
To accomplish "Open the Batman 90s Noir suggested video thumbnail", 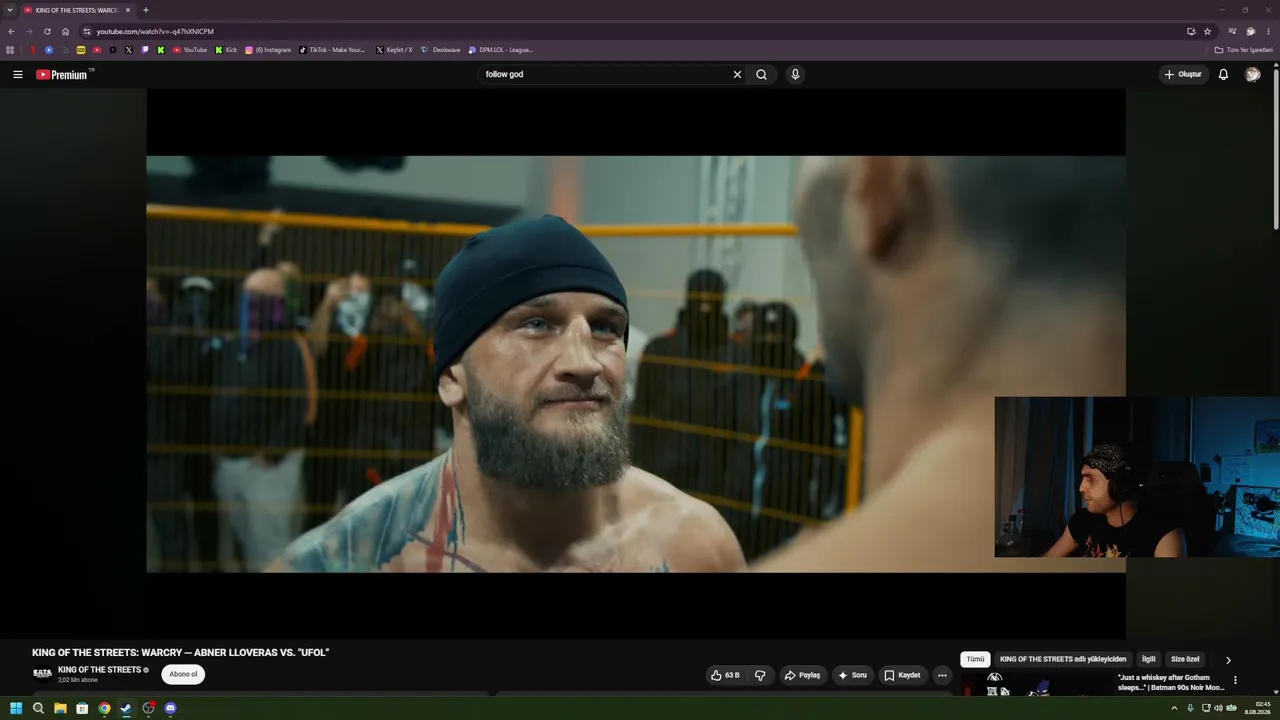I will 1036,684.
